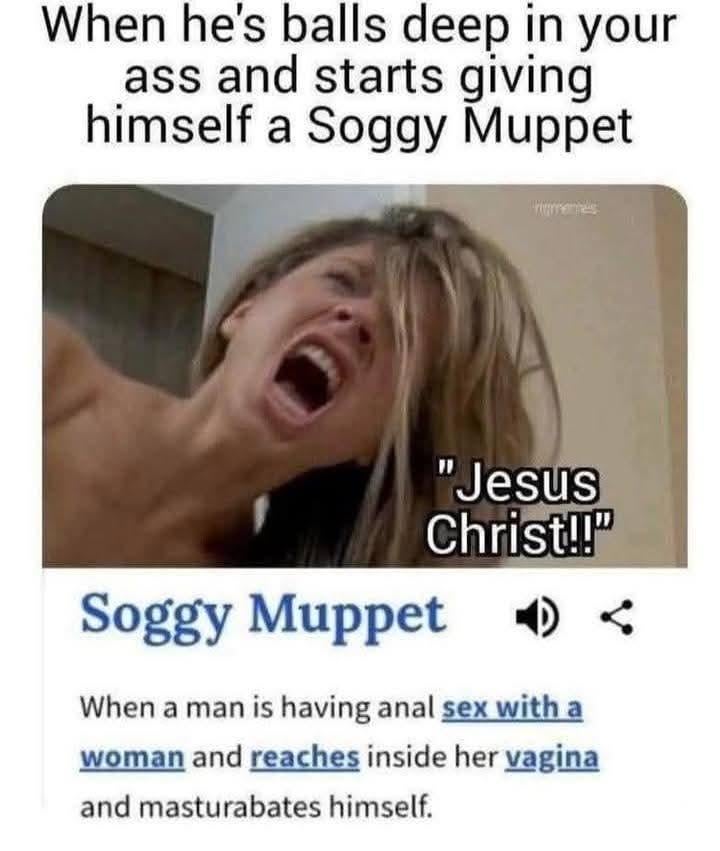Open the Soggy Muppet title link
Screen dimensions: 720x851
(x=263, y=617)
